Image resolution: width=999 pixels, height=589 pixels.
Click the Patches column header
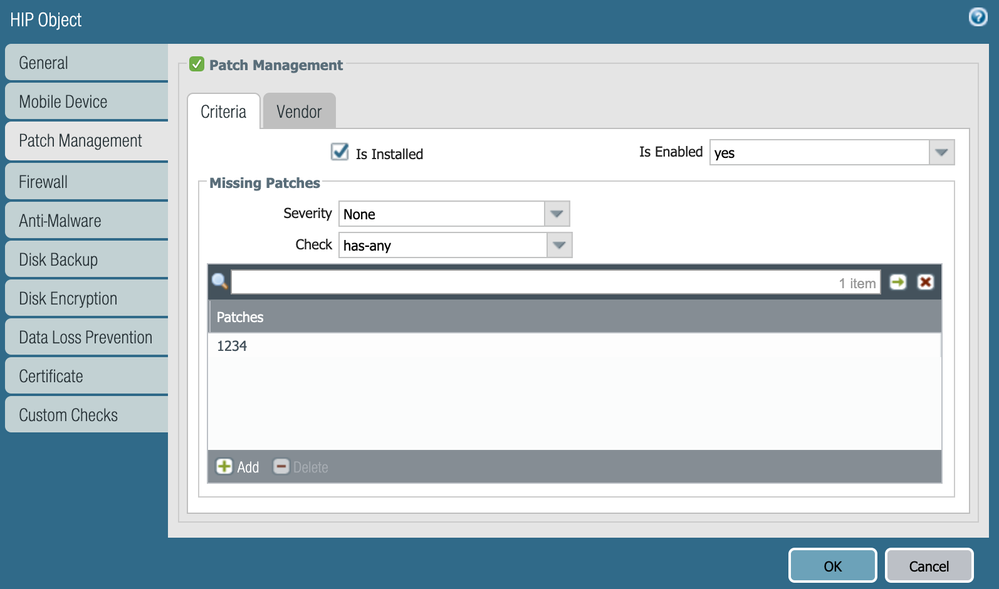click(575, 317)
